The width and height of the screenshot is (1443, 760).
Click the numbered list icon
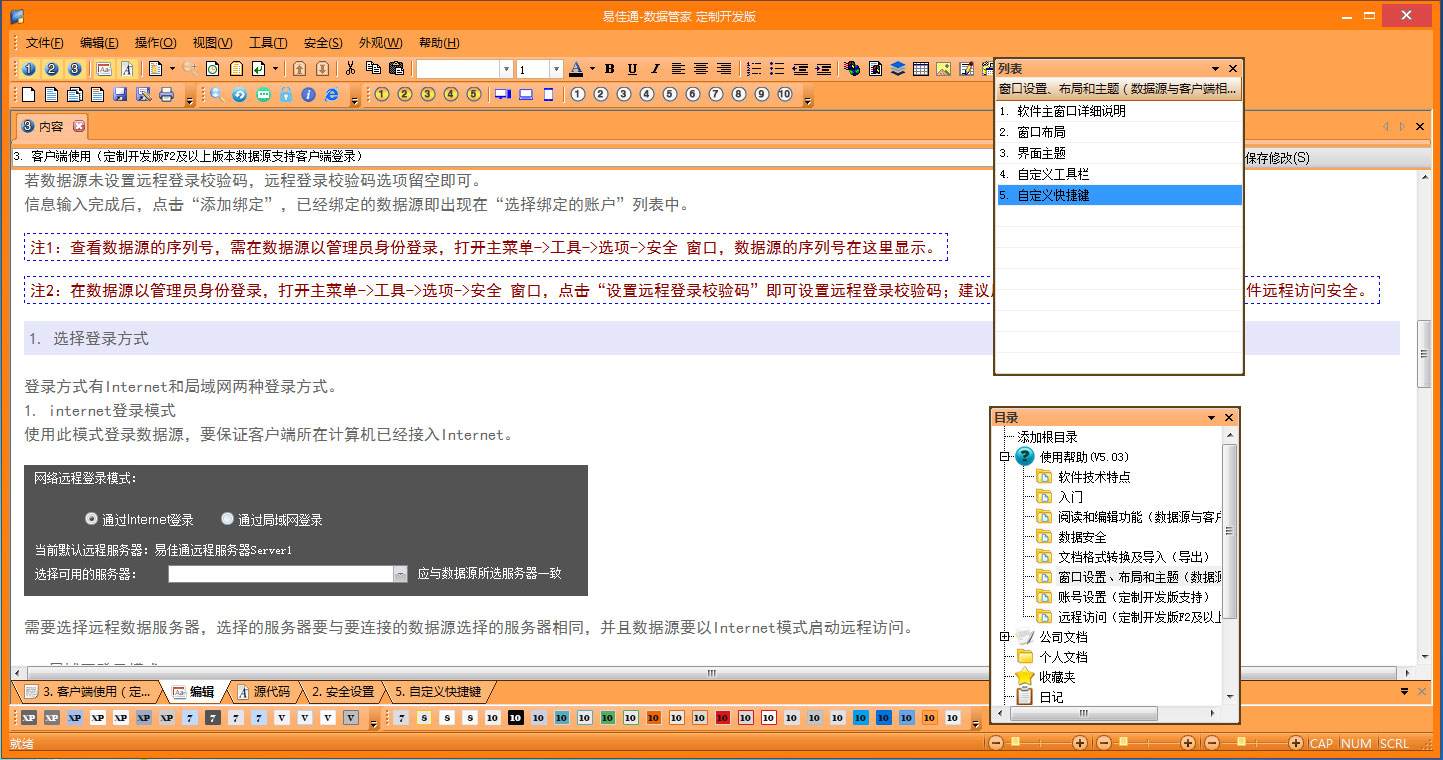tap(754, 69)
